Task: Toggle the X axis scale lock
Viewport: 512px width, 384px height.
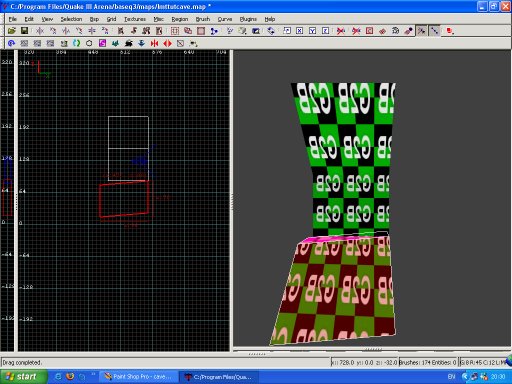Action: tap(300, 31)
